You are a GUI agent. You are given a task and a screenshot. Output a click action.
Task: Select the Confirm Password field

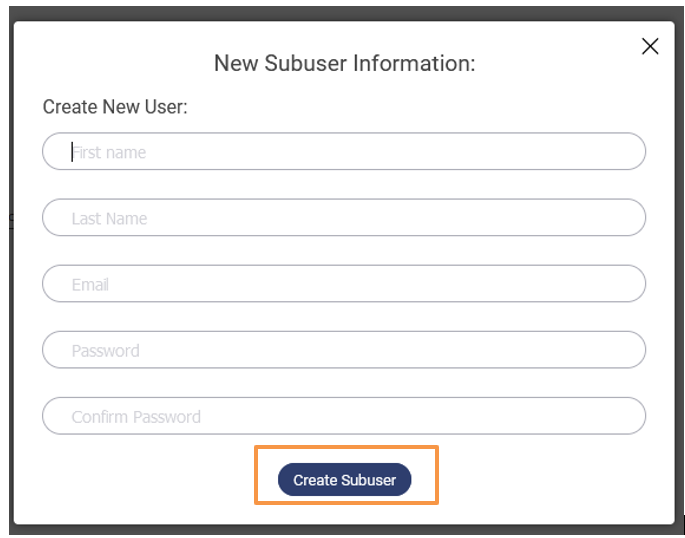344,416
